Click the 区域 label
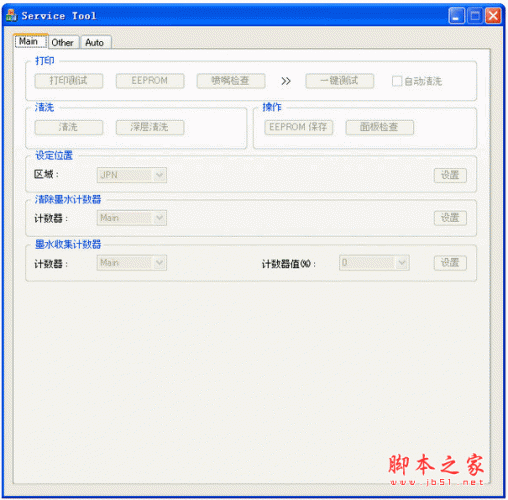Image resolution: width=508 pixels, height=500 pixels. click(x=46, y=174)
